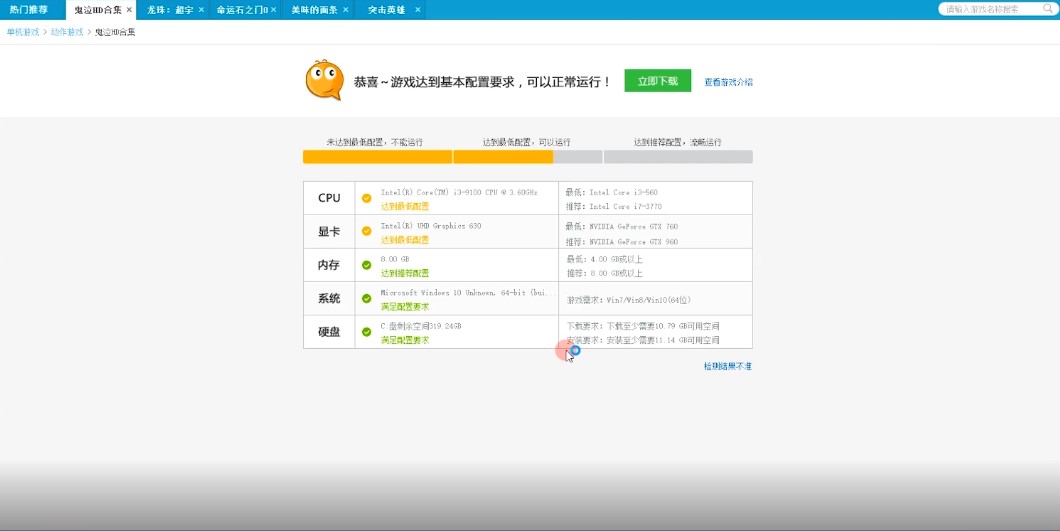
Task: Close the 美味的画条 tab
Action: pos(346,10)
